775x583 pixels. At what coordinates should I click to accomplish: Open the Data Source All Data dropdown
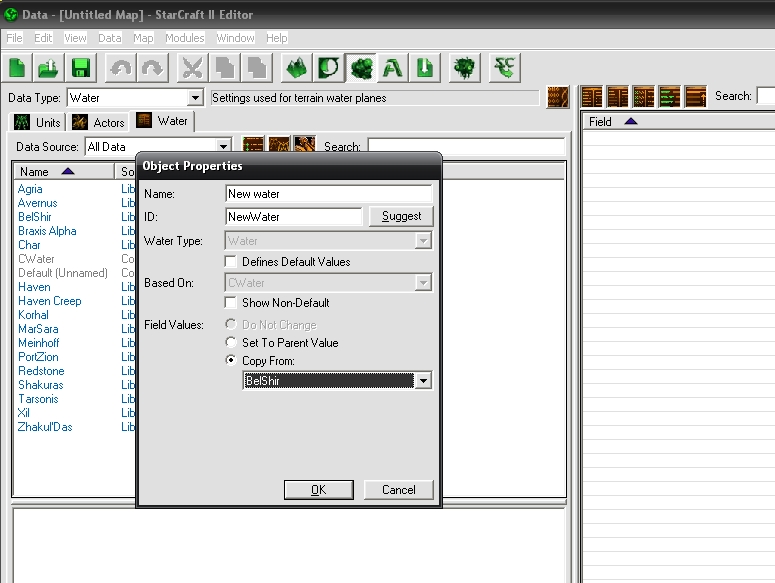(223, 147)
